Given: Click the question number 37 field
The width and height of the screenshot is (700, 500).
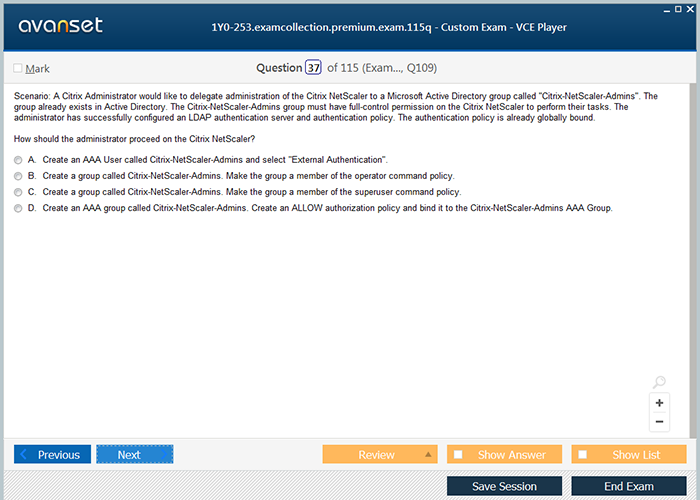Looking at the screenshot, I should coord(313,67).
